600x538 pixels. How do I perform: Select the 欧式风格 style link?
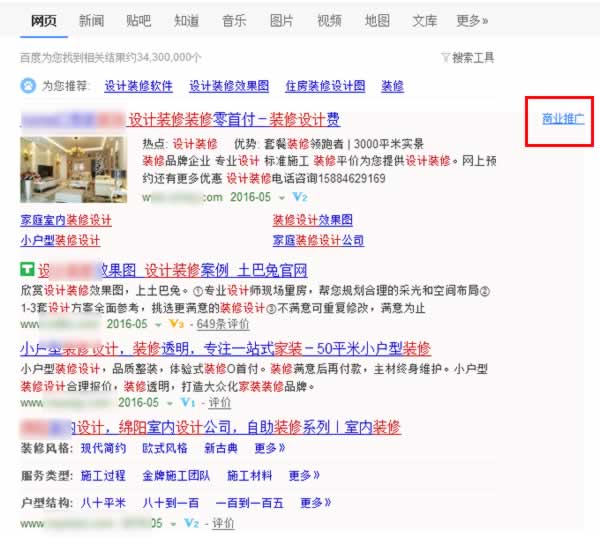pos(164,449)
